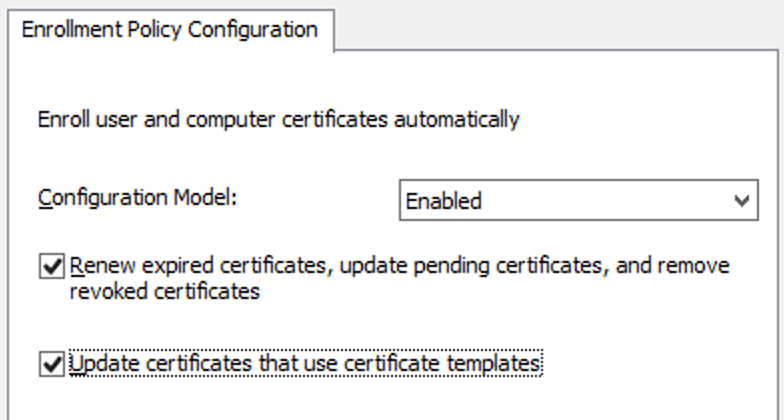Toggle the checkmark icon beside Renew expired
784x420 pixels.
[x=52, y=266]
